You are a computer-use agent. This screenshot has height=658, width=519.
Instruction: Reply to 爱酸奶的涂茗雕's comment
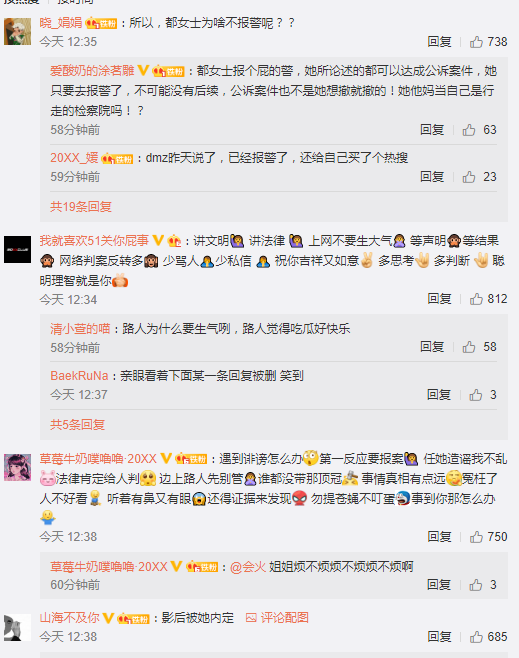tap(432, 130)
